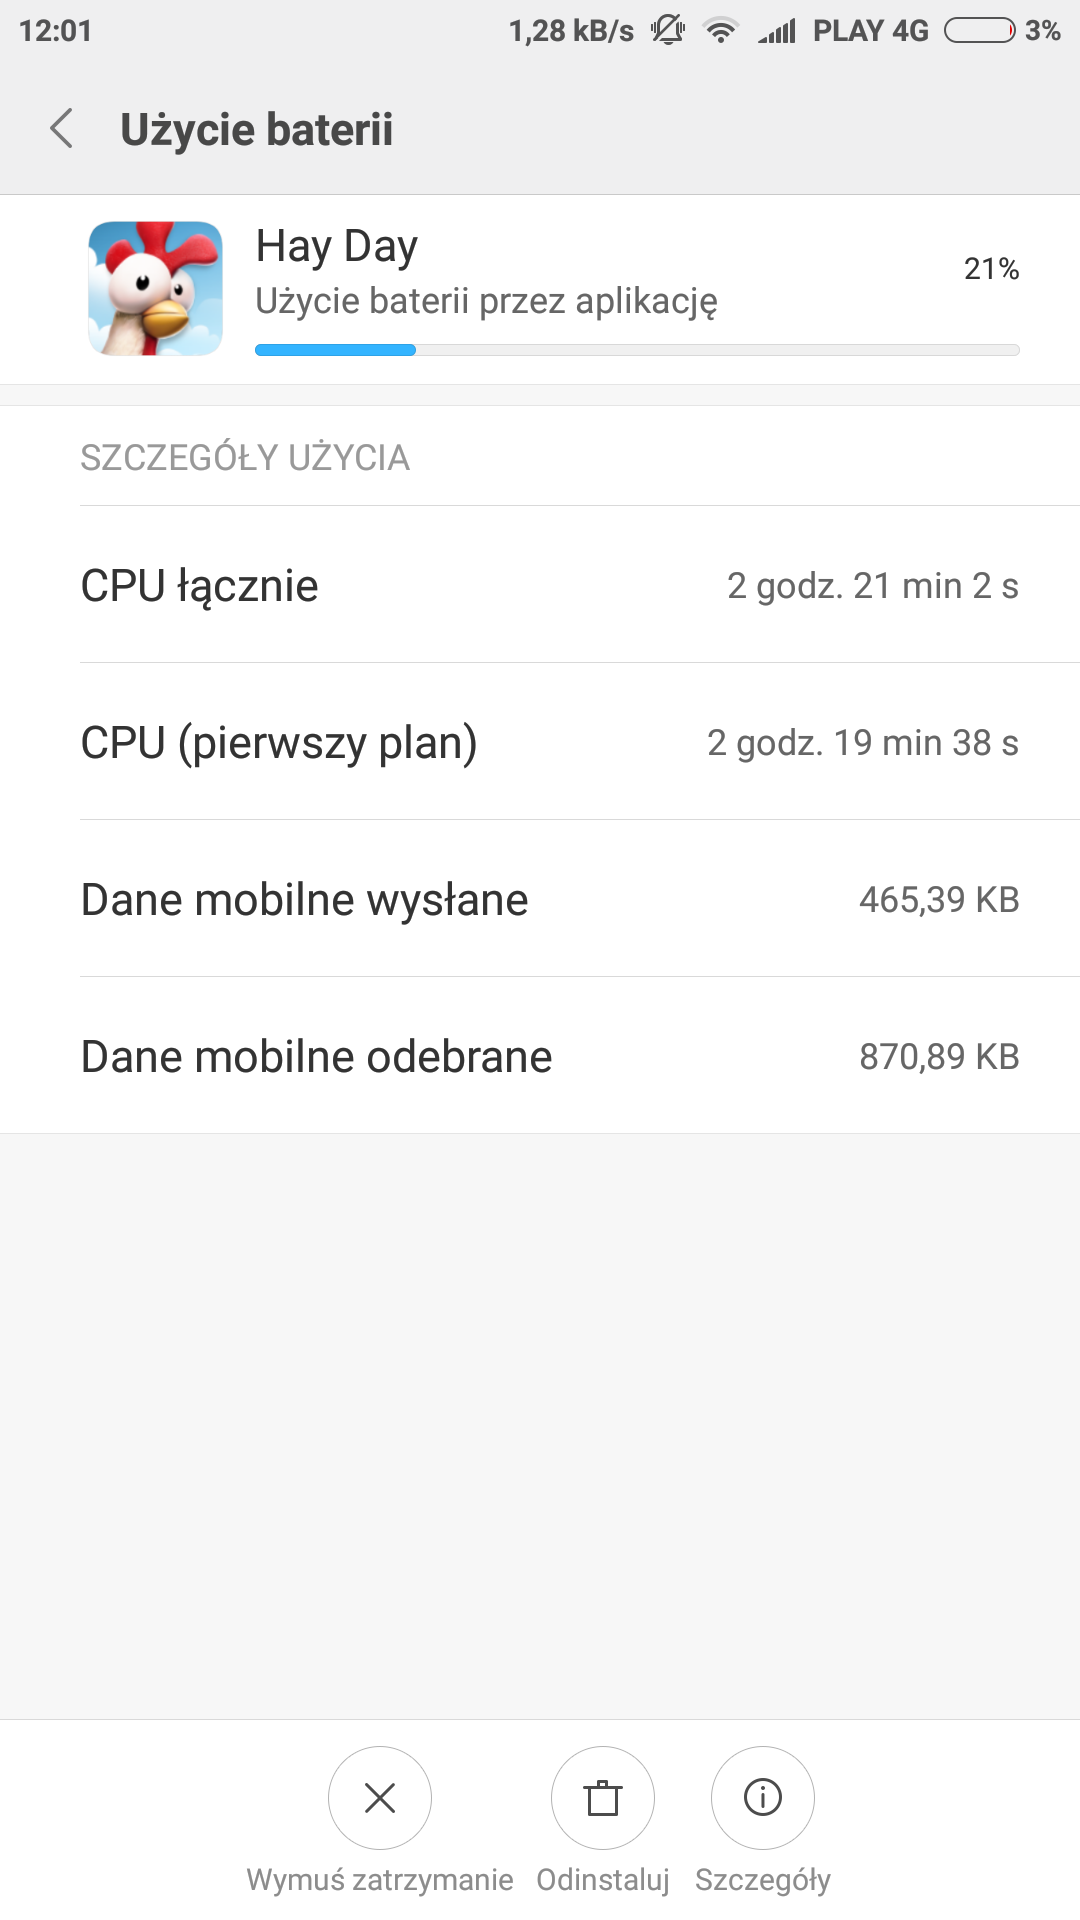Tap the clock showing 12:01
Image resolution: width=1080 pixels, height=1920 pixels.
pos(55,31)
